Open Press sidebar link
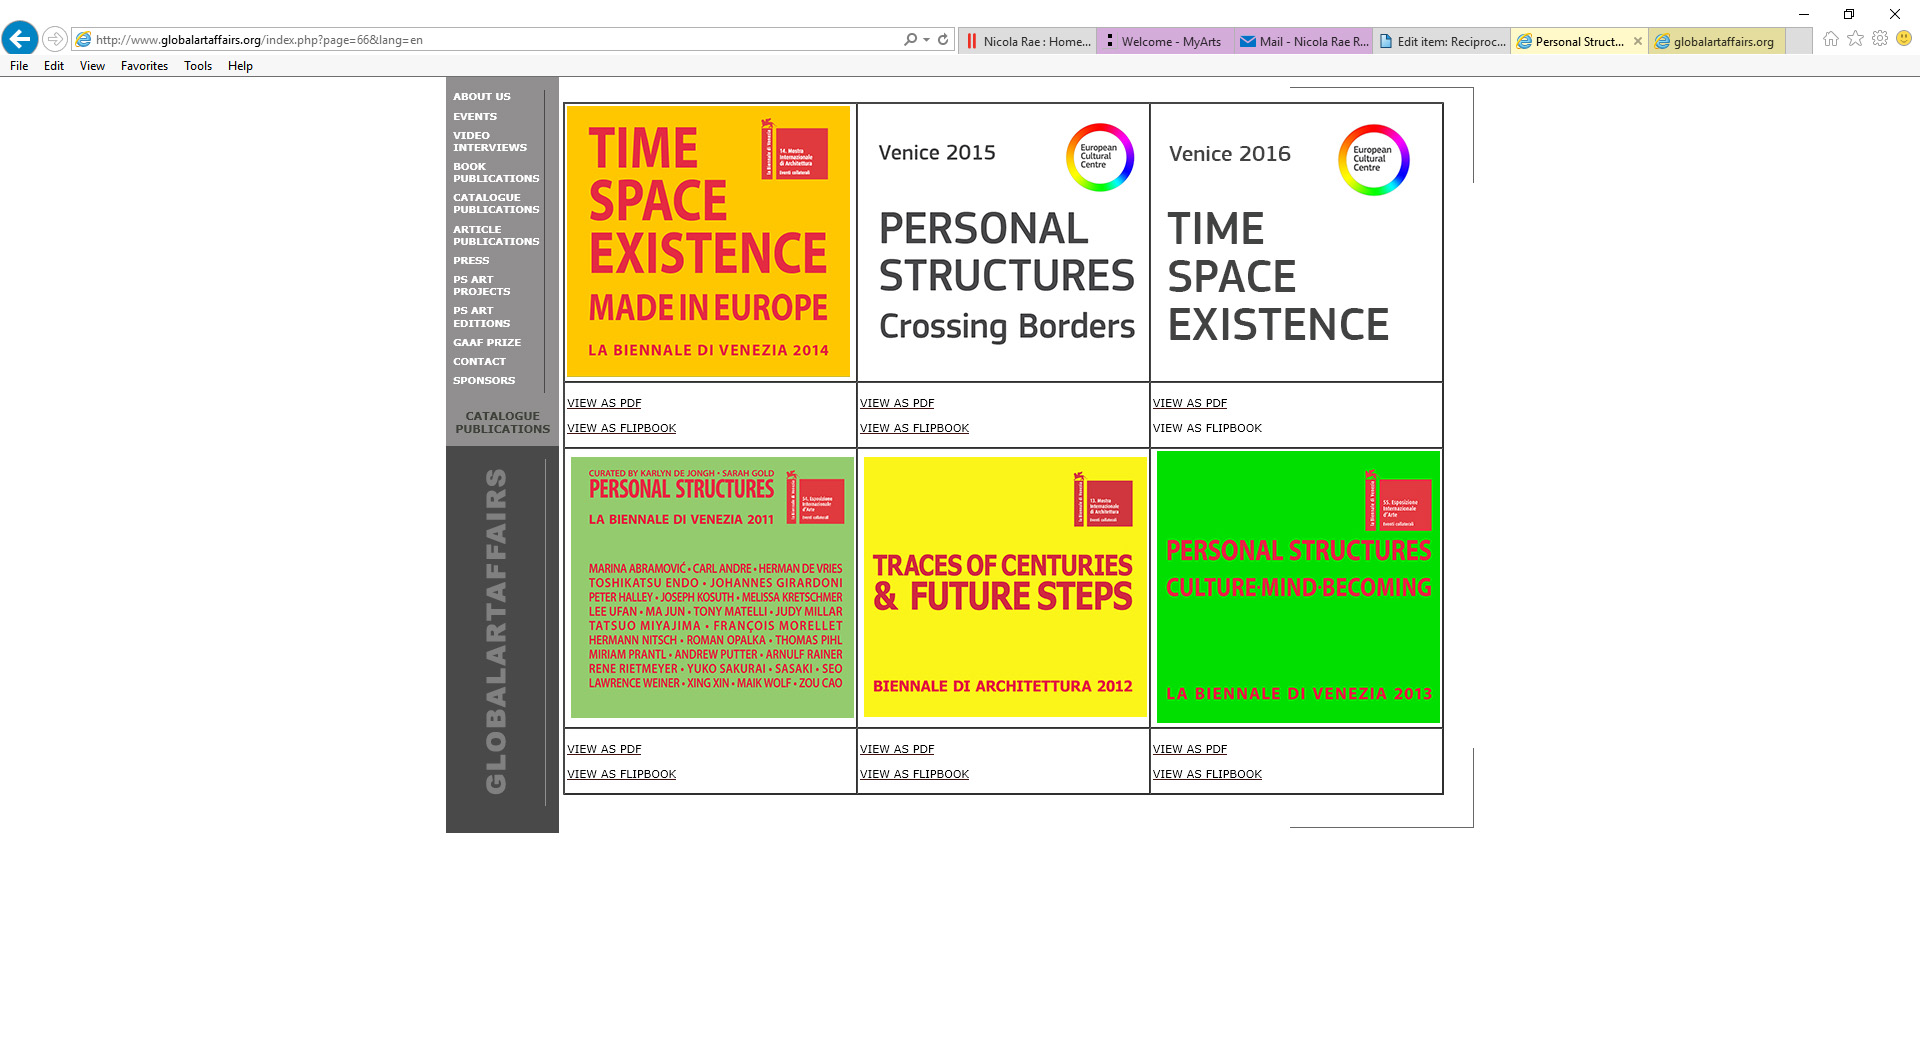This screenshot has height=1040, width=1920. point(471,261)
